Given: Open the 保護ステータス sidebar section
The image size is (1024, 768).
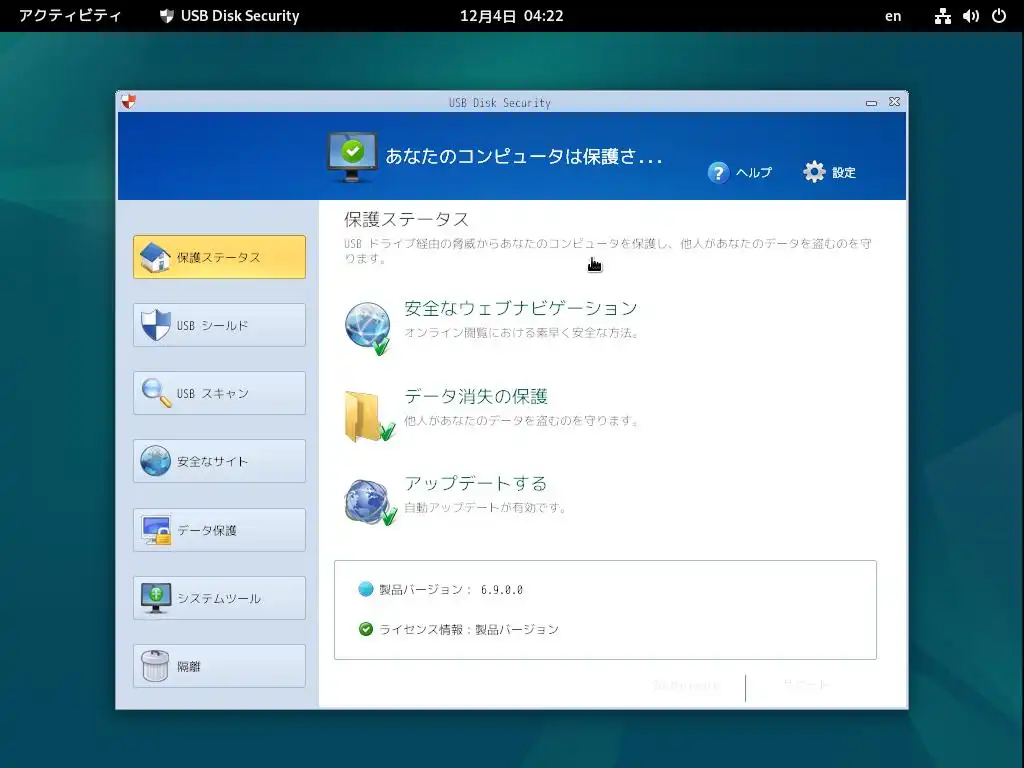Looking at the screenshot, I should pos(219,257).
